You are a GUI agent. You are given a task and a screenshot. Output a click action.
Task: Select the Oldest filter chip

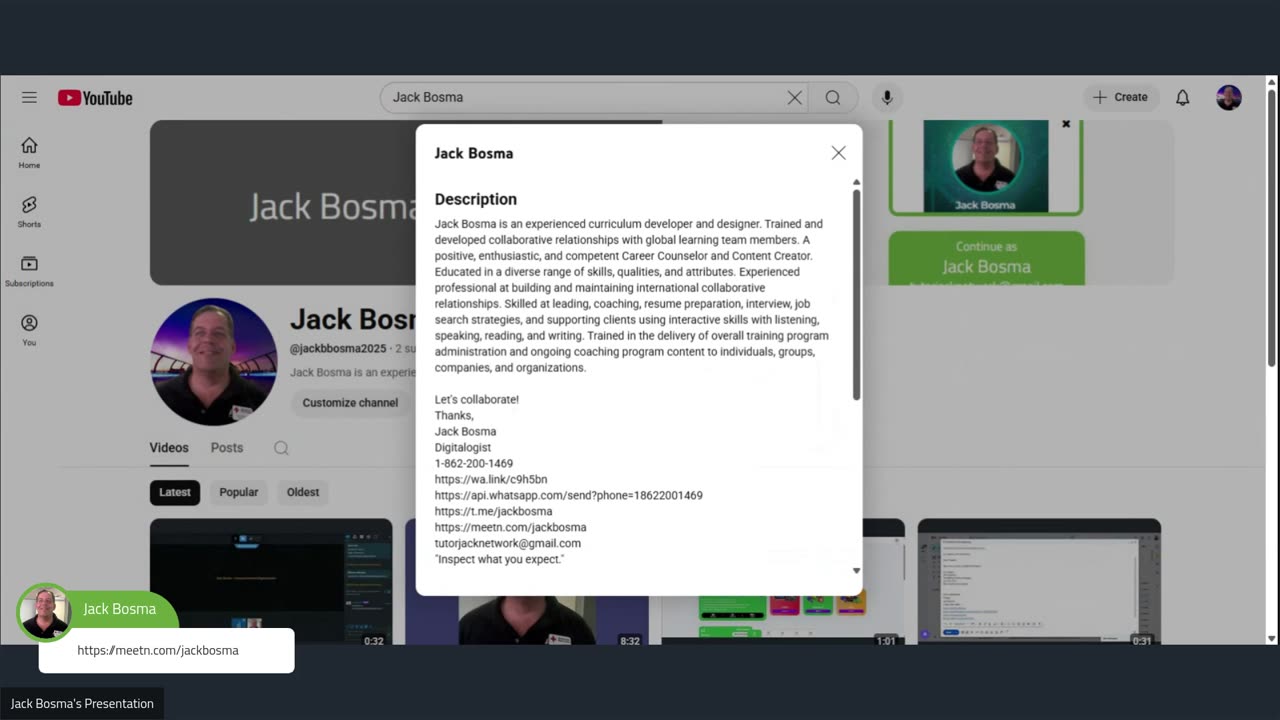point(303,492)
